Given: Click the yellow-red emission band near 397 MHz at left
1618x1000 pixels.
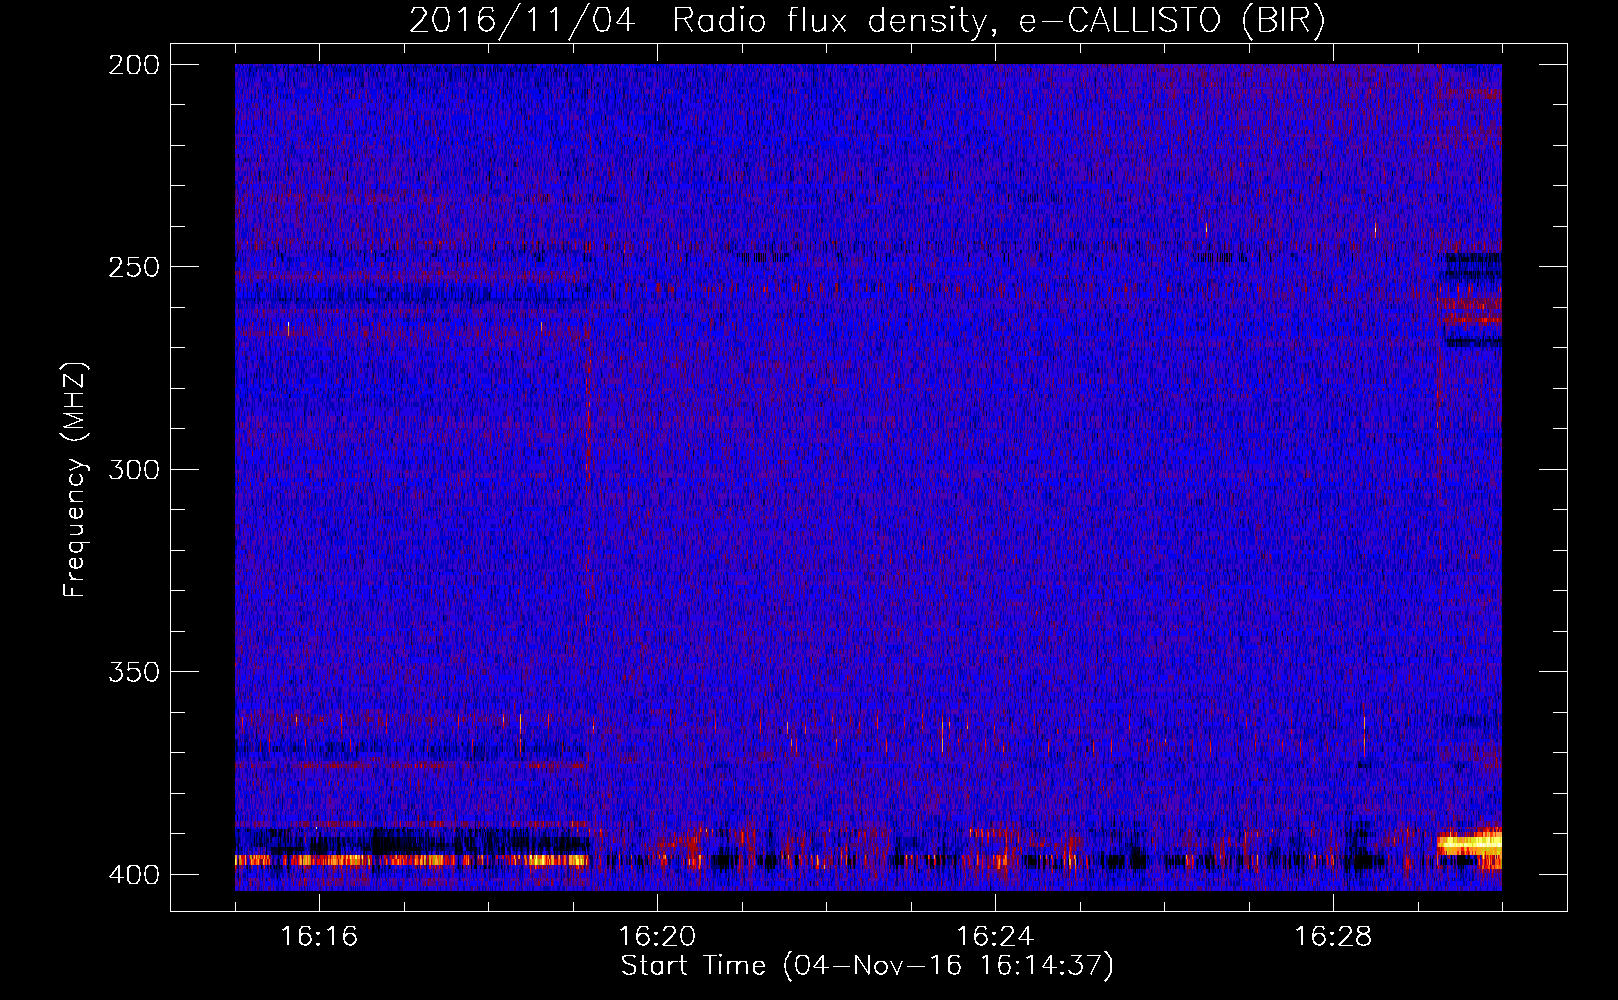Looking at the screenshot, I should [x=412, y=860].
